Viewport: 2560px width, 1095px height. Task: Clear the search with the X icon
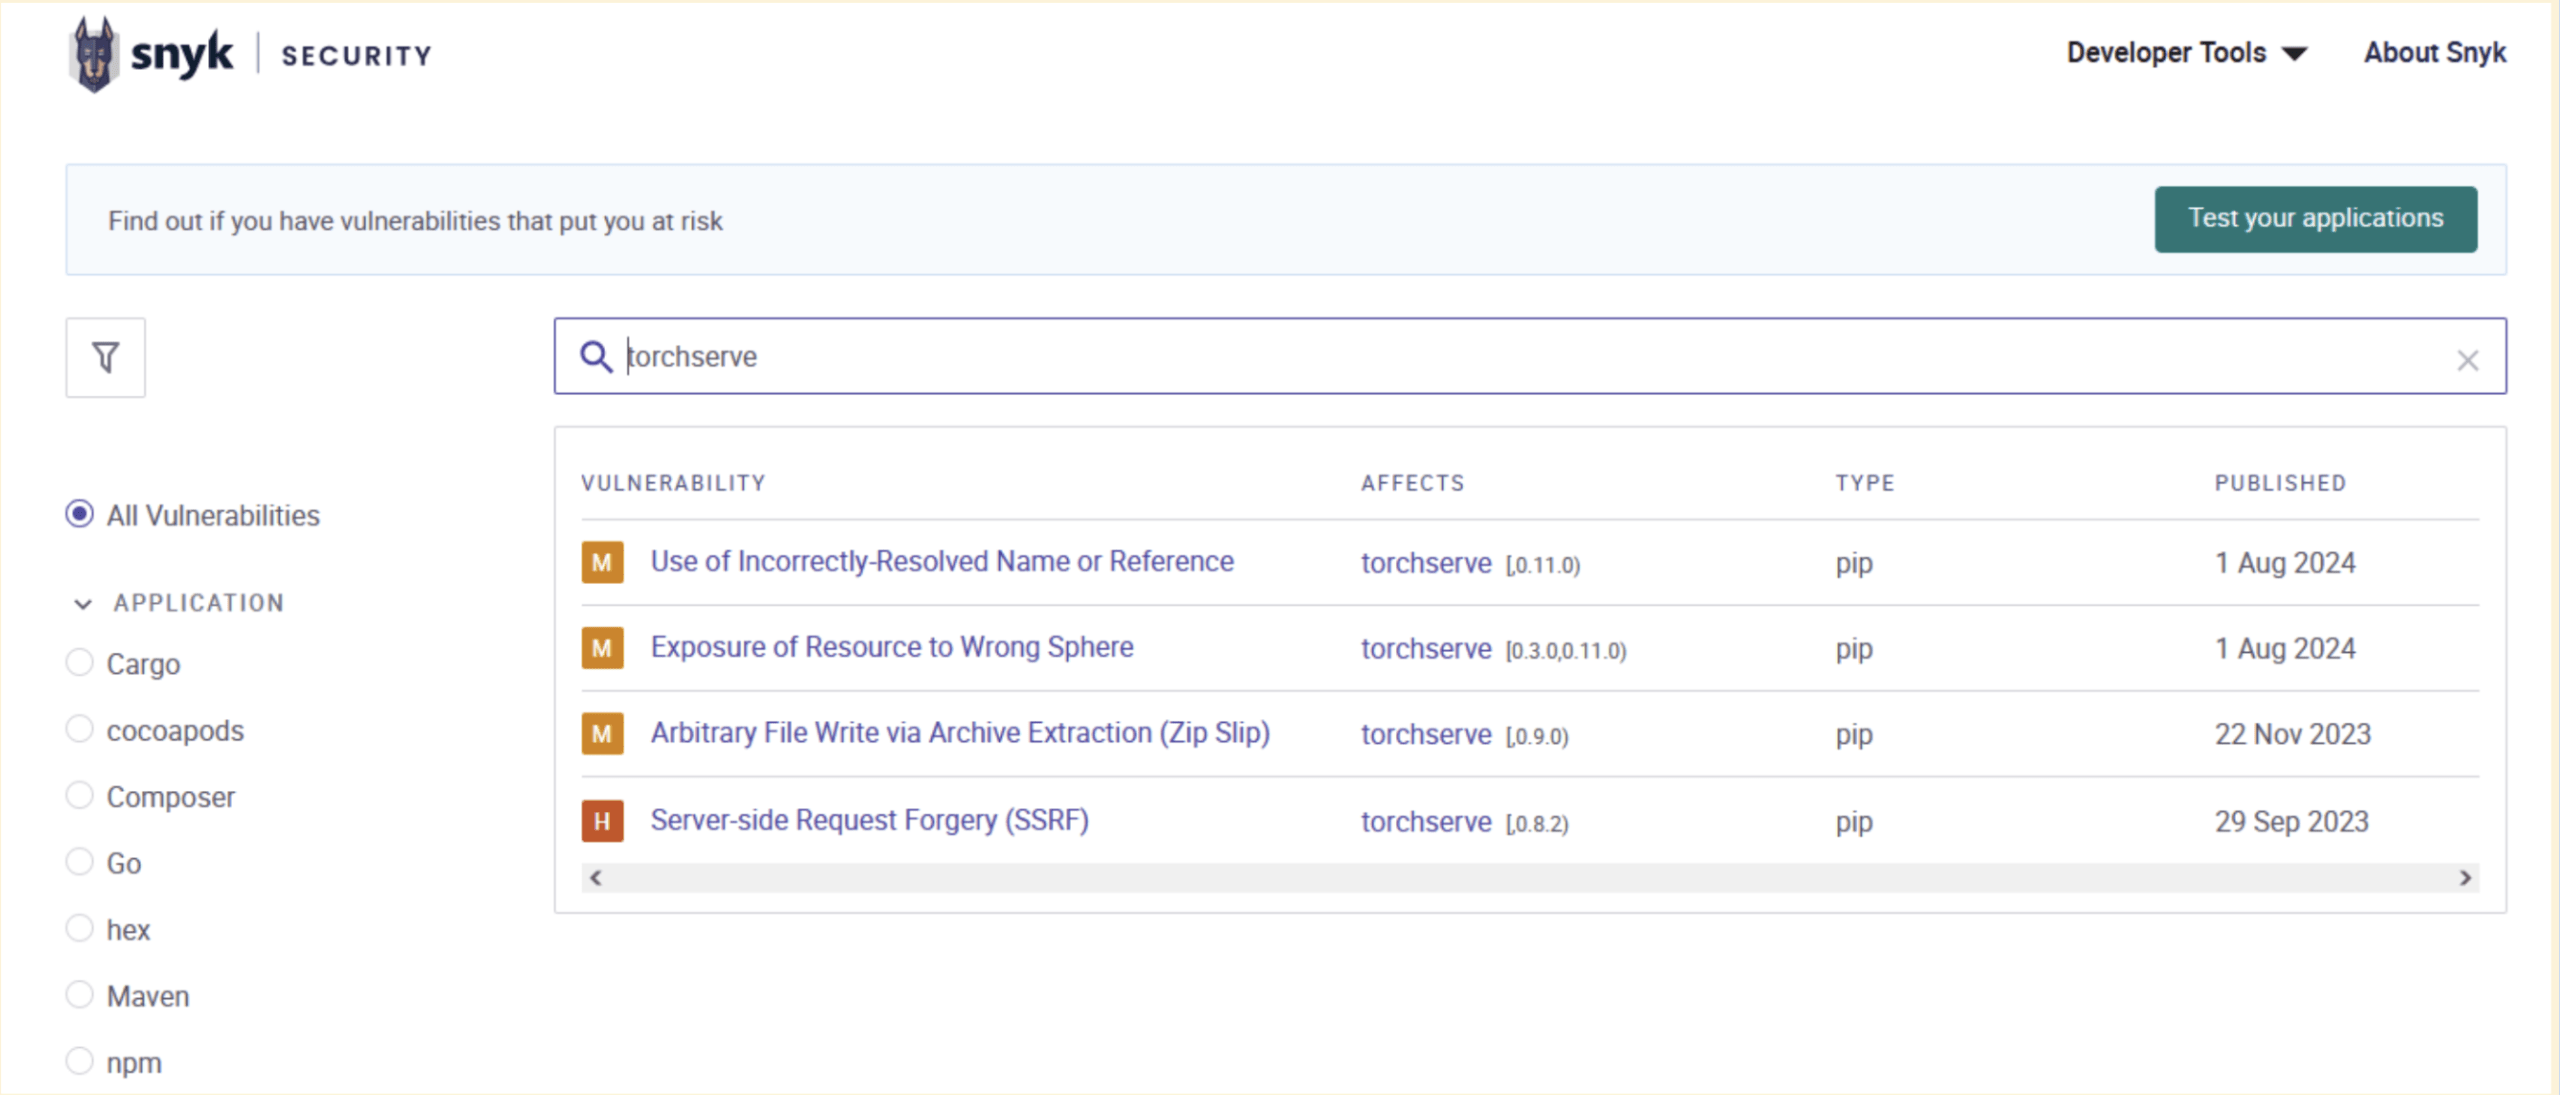[2467, 360]
